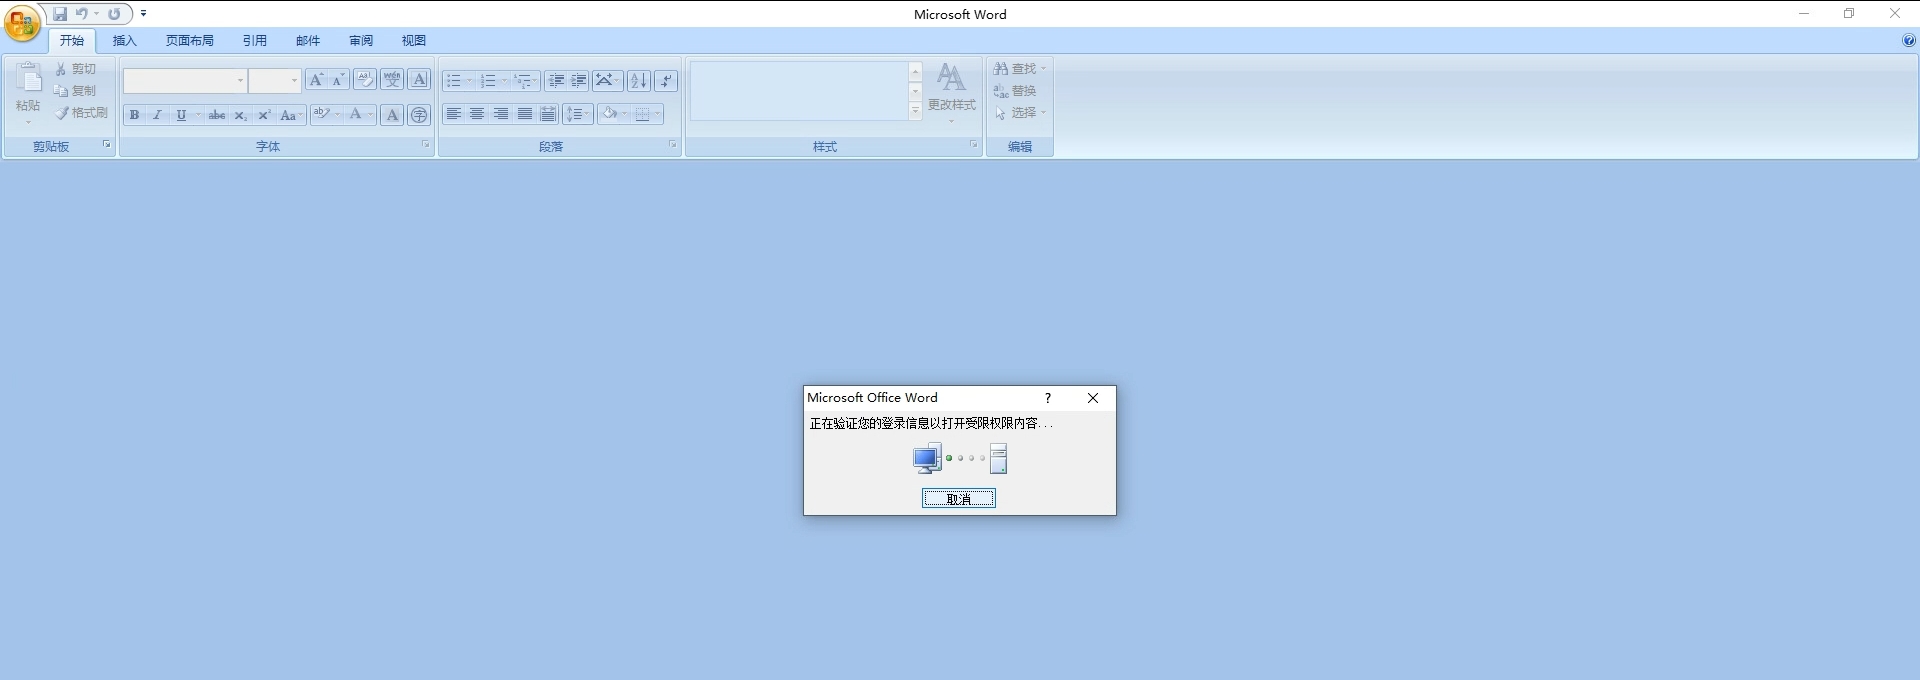
Task: Toggle Bold formatting
Action: tap(134, 115)
